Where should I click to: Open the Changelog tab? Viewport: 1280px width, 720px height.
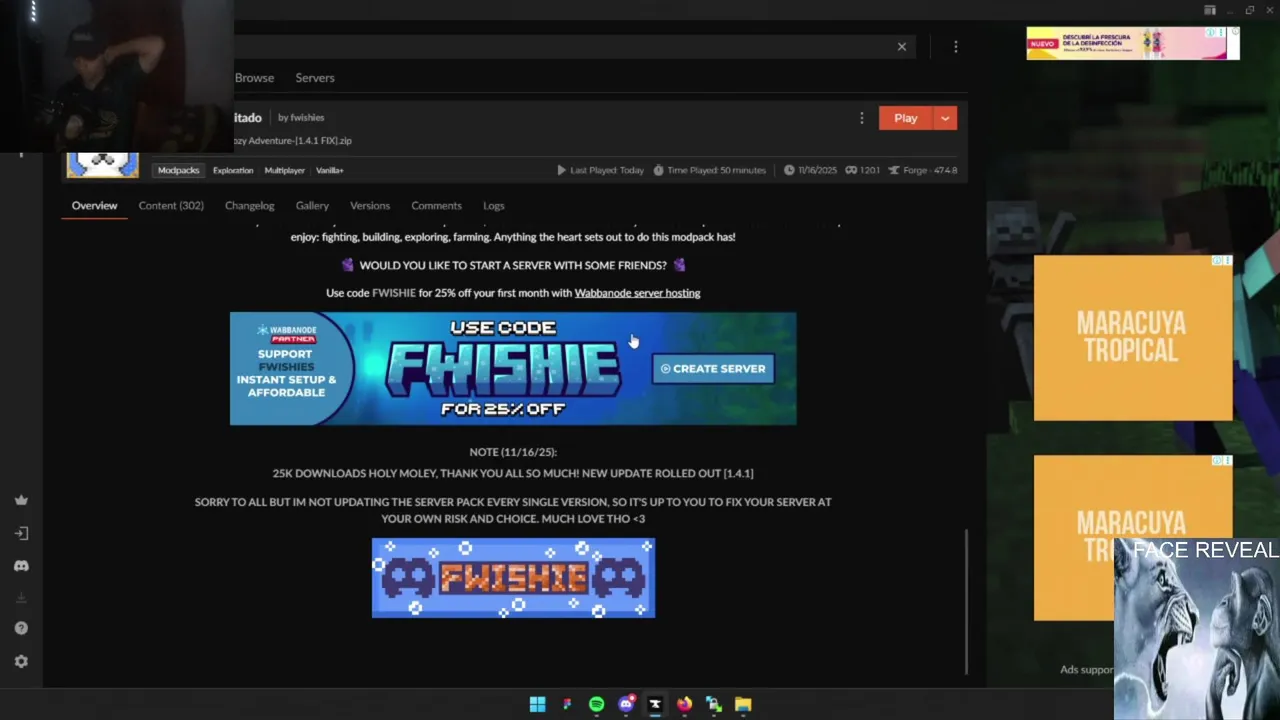click(249, 205)
